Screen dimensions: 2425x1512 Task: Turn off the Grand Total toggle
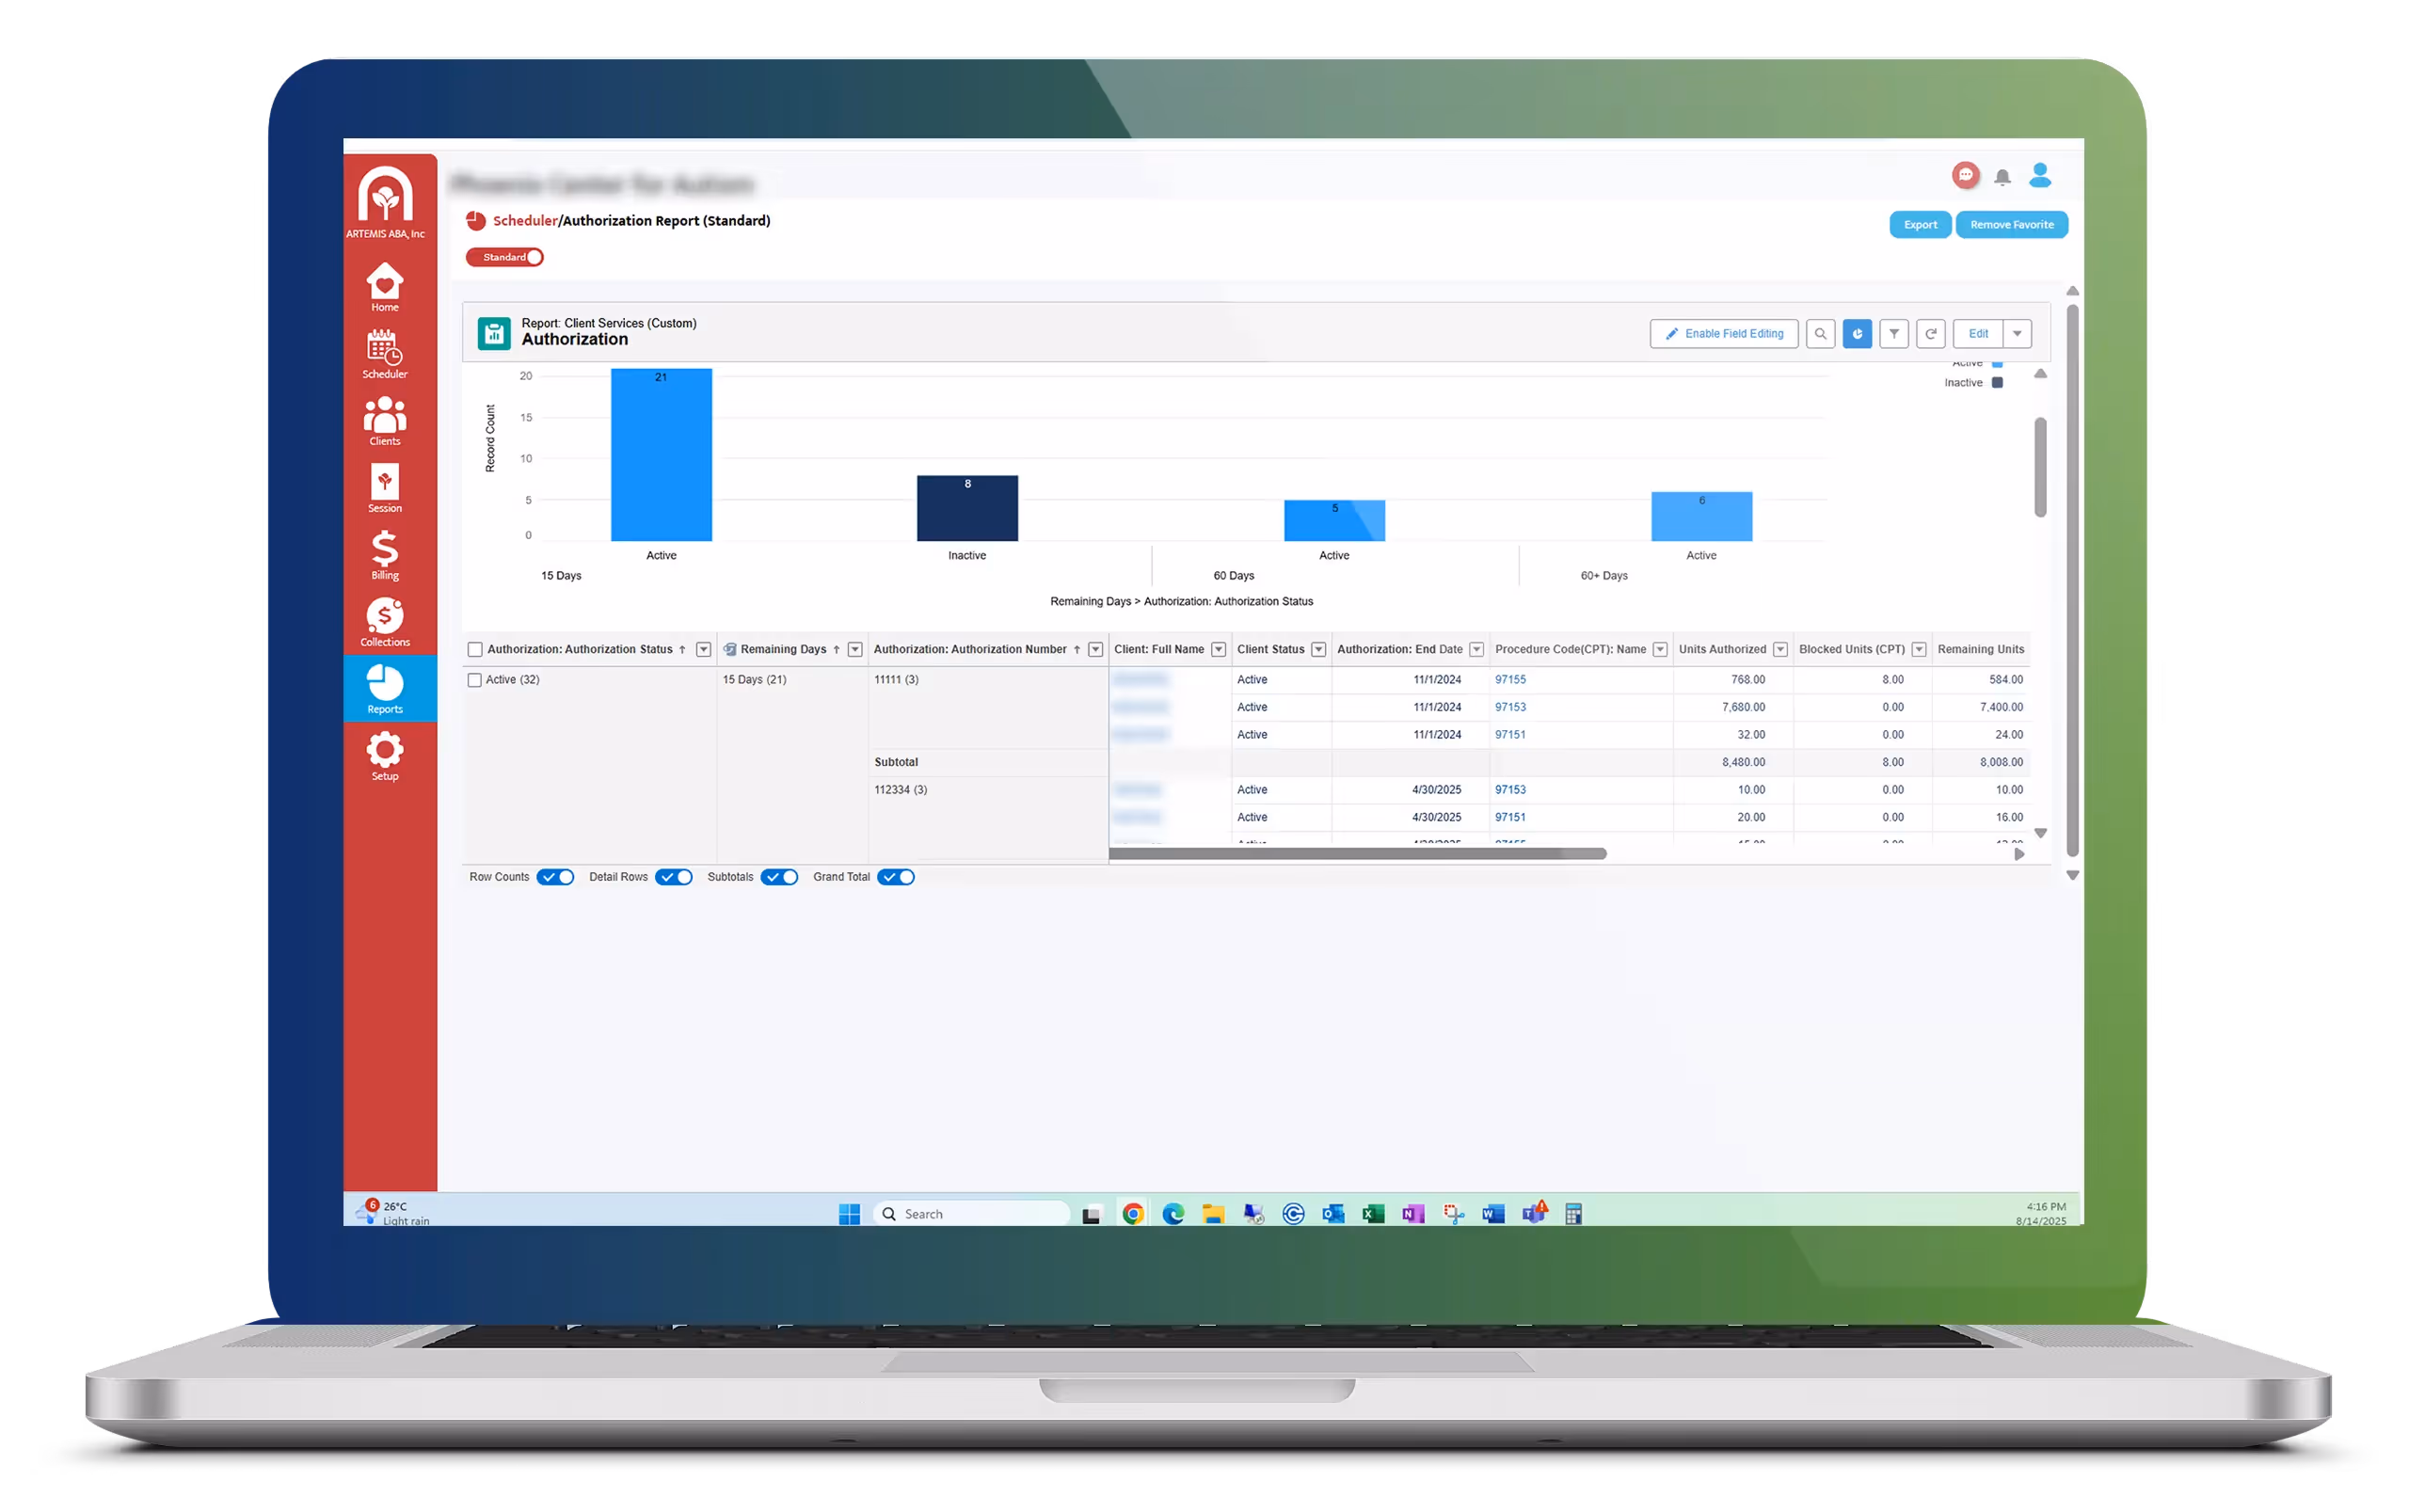coord(896,877)
